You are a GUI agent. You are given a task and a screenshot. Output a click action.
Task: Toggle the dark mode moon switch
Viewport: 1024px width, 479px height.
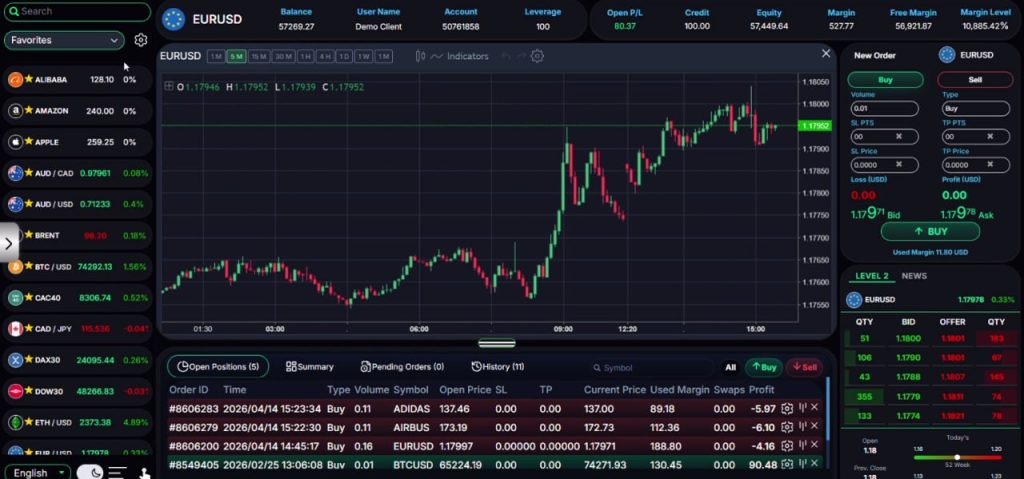(x=89, y=472)
